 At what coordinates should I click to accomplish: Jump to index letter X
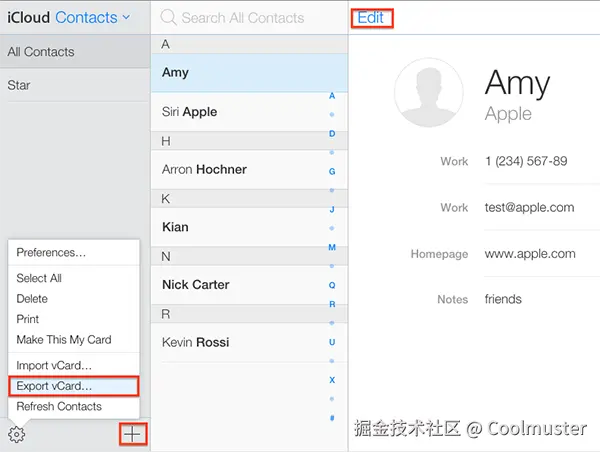point(332,380)
